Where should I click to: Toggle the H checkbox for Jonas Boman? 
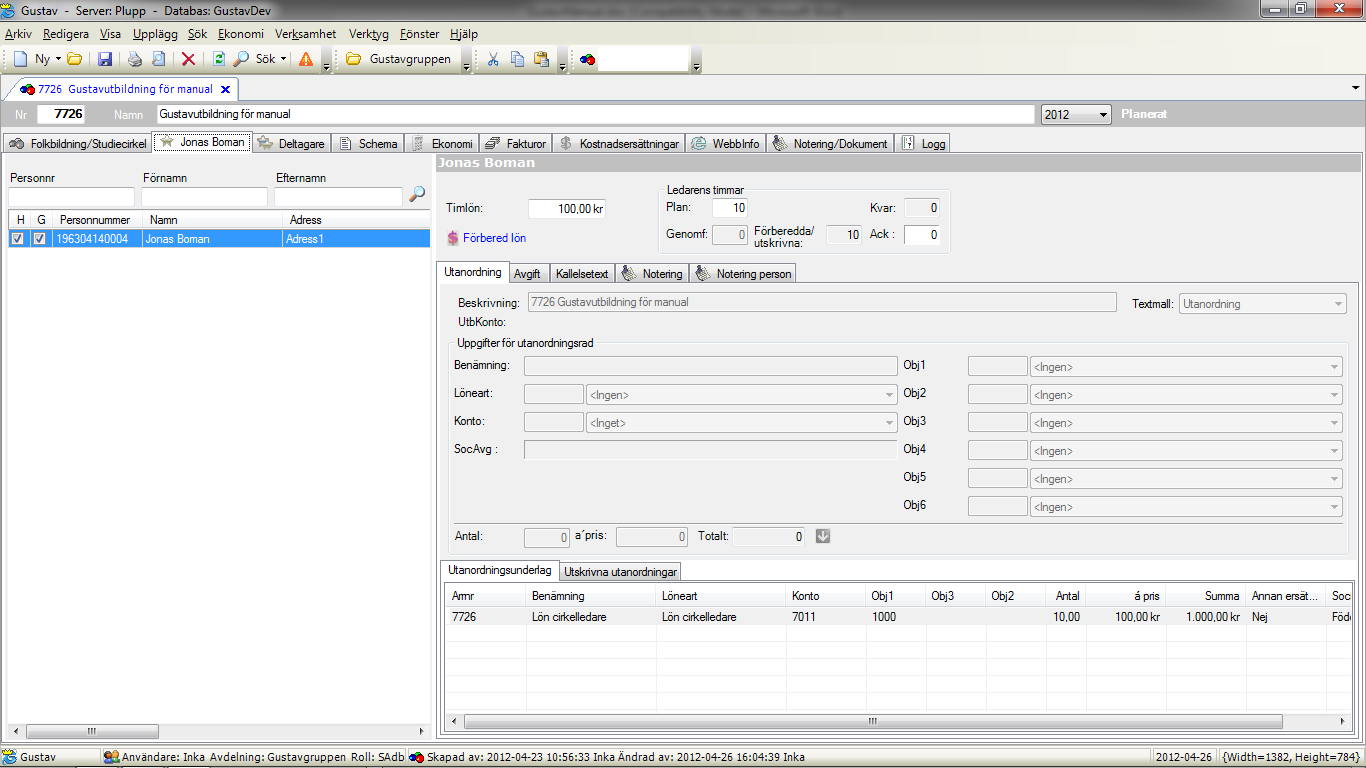(x=17, y=239)
